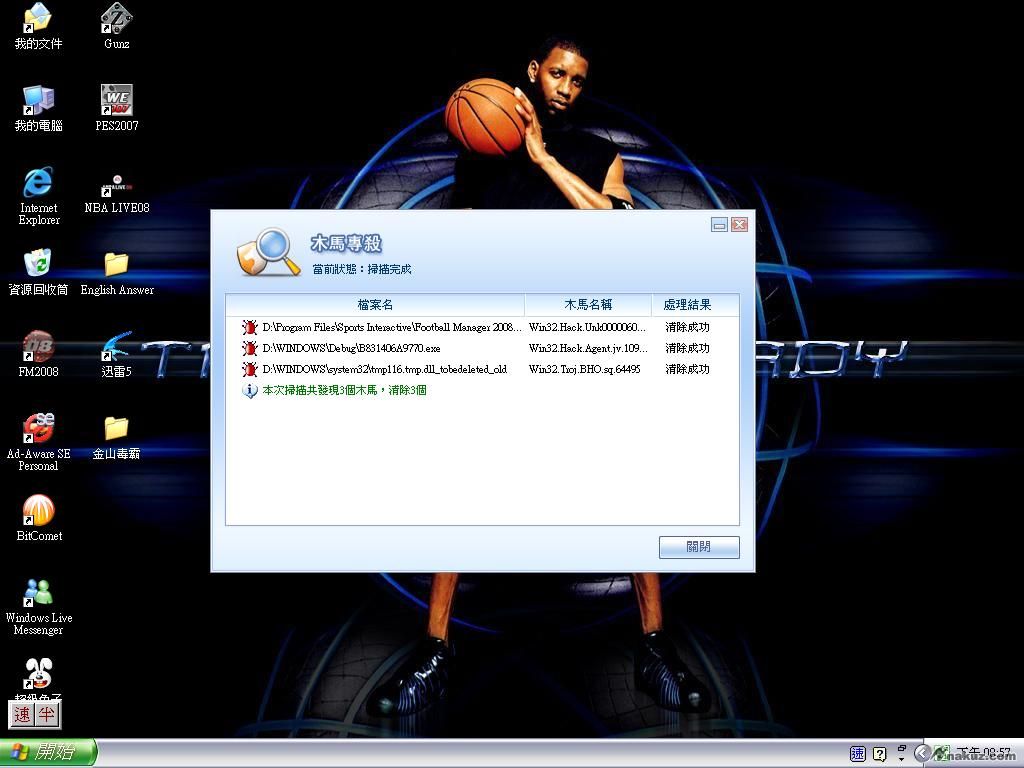Click the Win32.Hack.Agent.jv.109 trojan name

click(588, 348)
